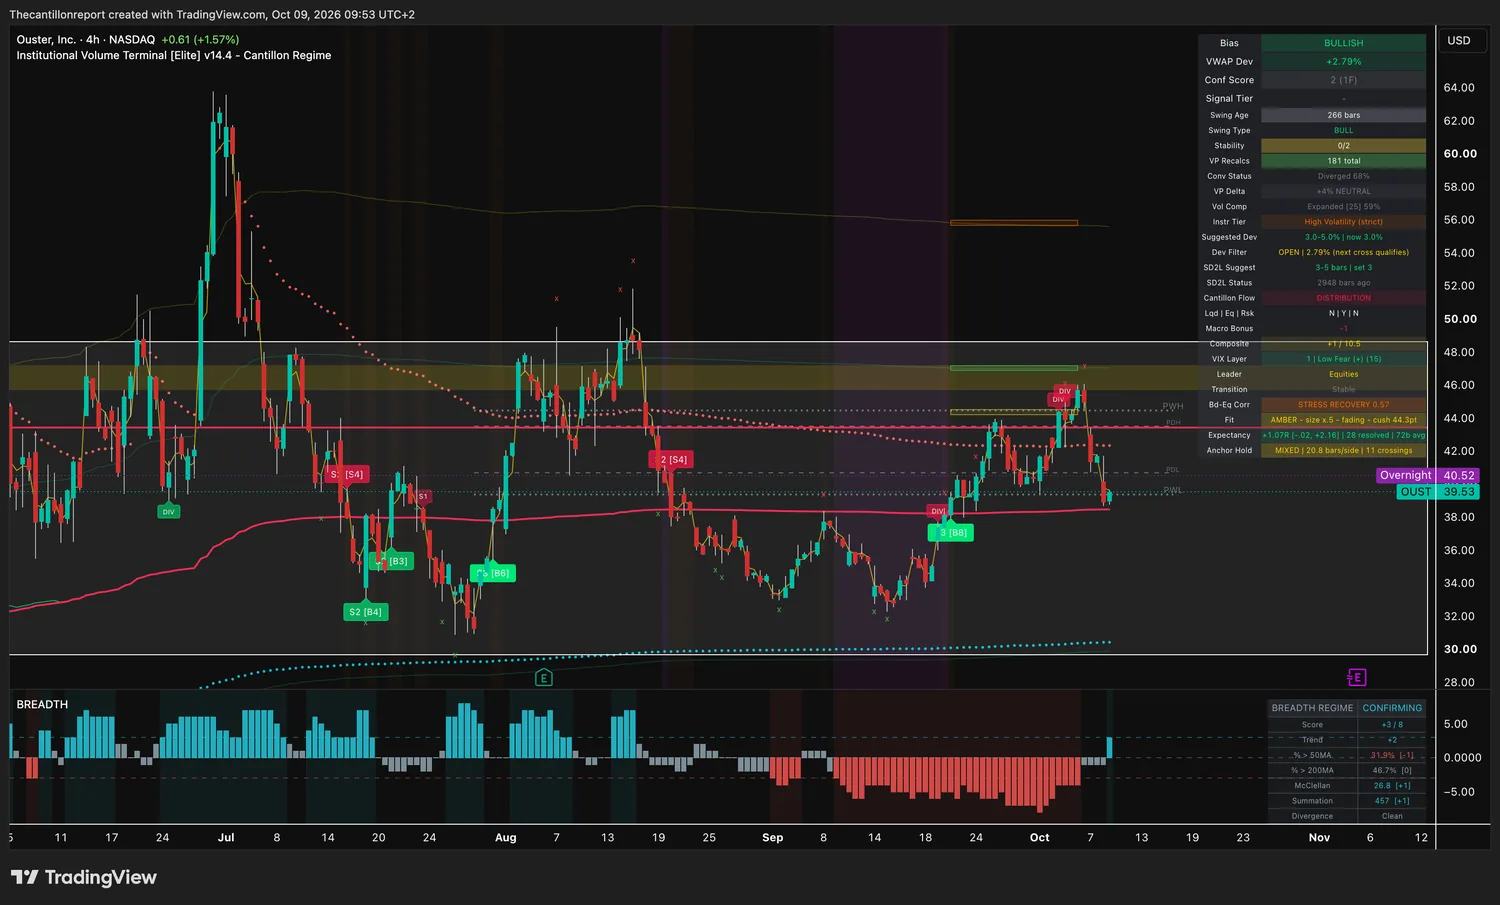Click the green earnings E marker near August
1500x905 pixels.
(544, 678)
